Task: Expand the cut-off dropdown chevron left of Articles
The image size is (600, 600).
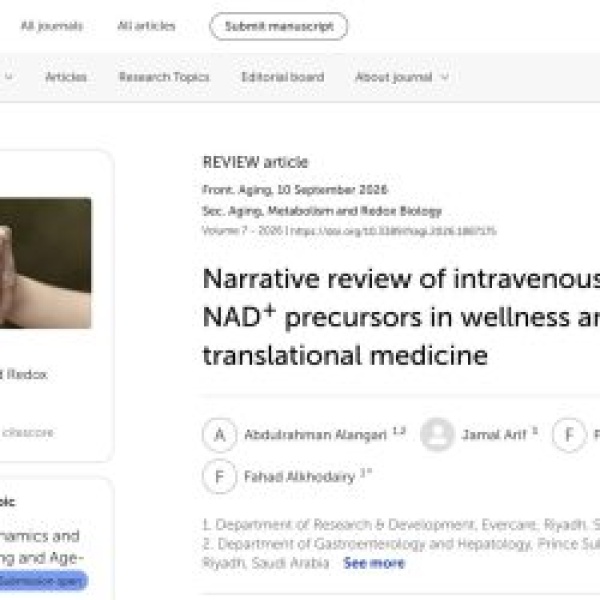Action: click(x=8, y=77)
